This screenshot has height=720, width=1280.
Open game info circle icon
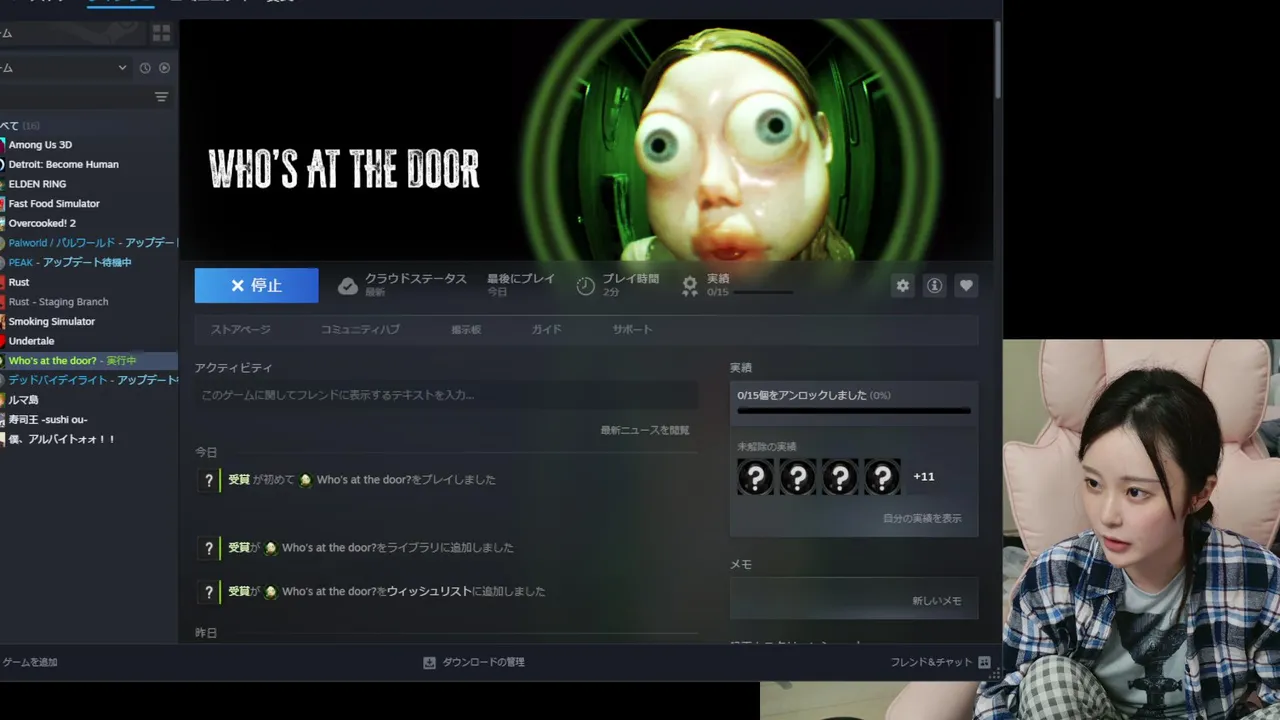[934, 286]
